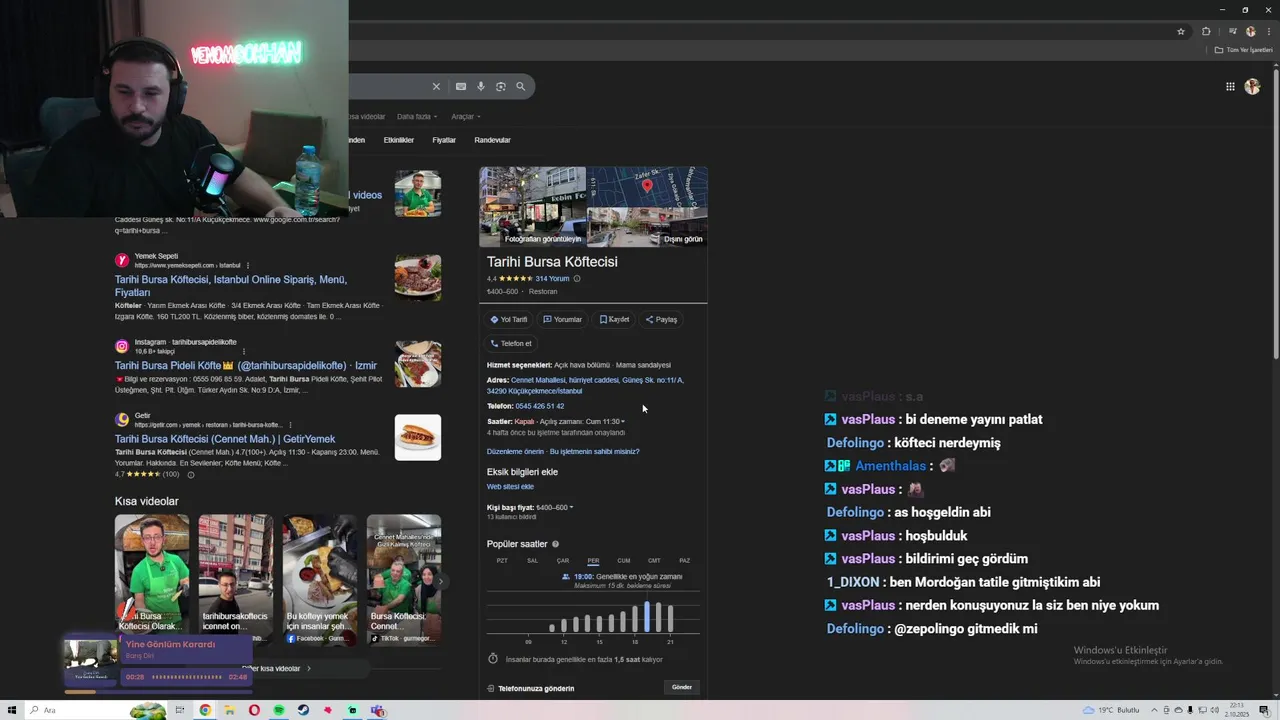1280x720 pixels.
Task: Open the Google account avatar on the page
Action: [1252, 87]
